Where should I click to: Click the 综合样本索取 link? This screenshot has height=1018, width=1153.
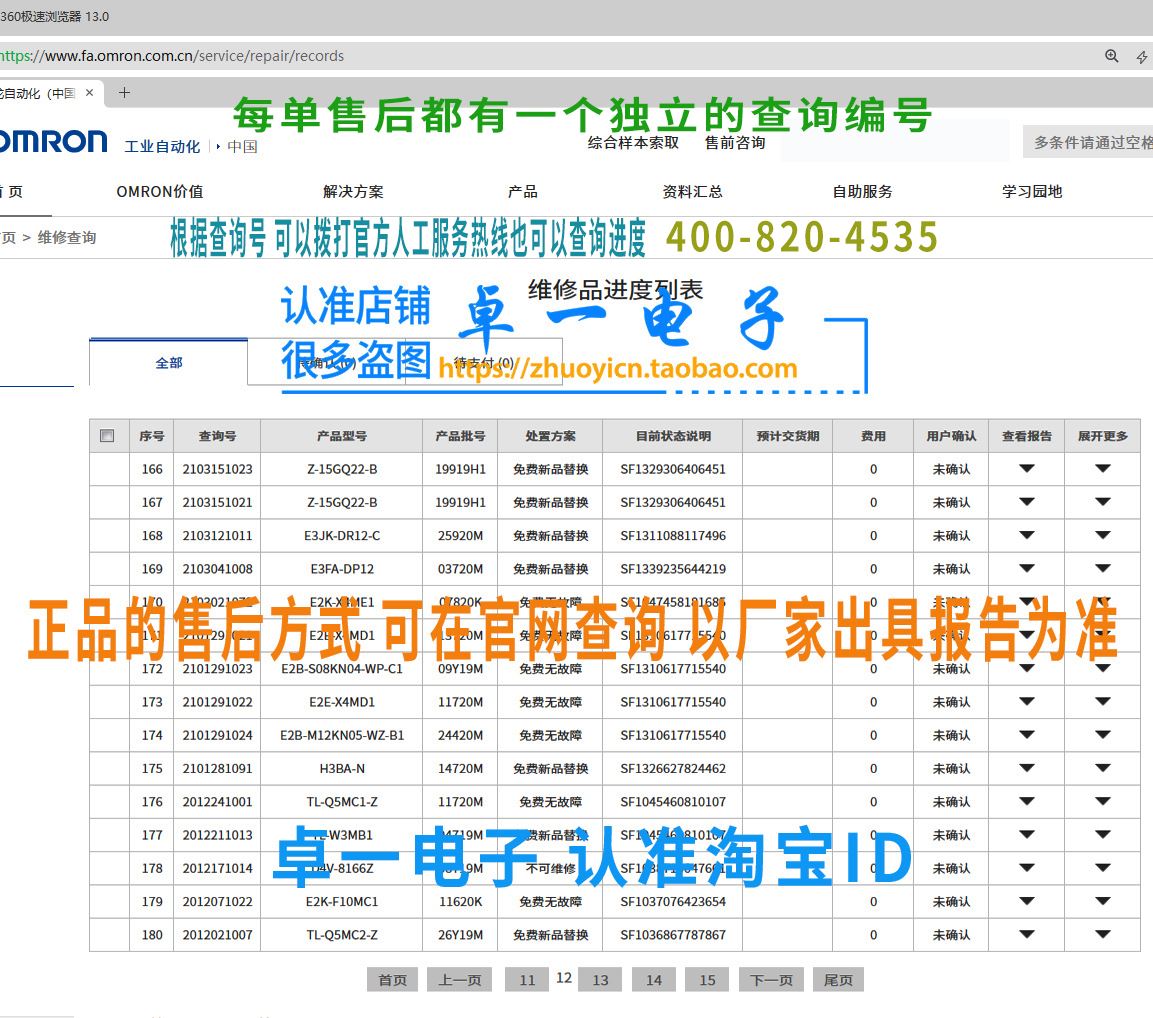633,143
